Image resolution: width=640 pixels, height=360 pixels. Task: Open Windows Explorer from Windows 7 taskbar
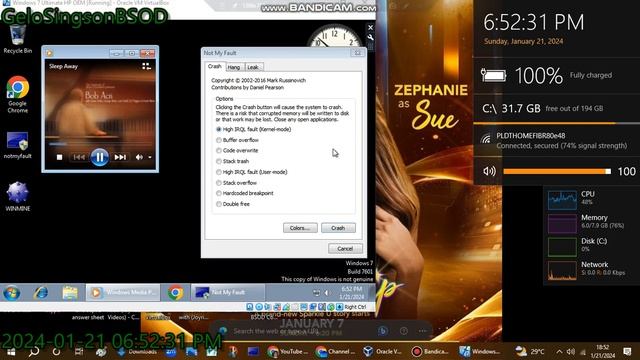coord(70,293)
